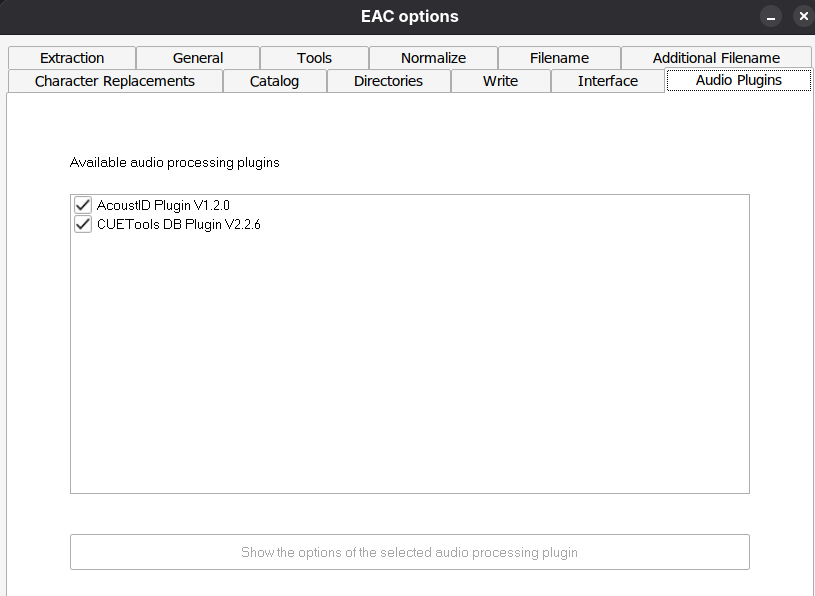Show the Additional Filename tab
The height and width of the screenshot is (596, 815).
click(x=716, y=58)
